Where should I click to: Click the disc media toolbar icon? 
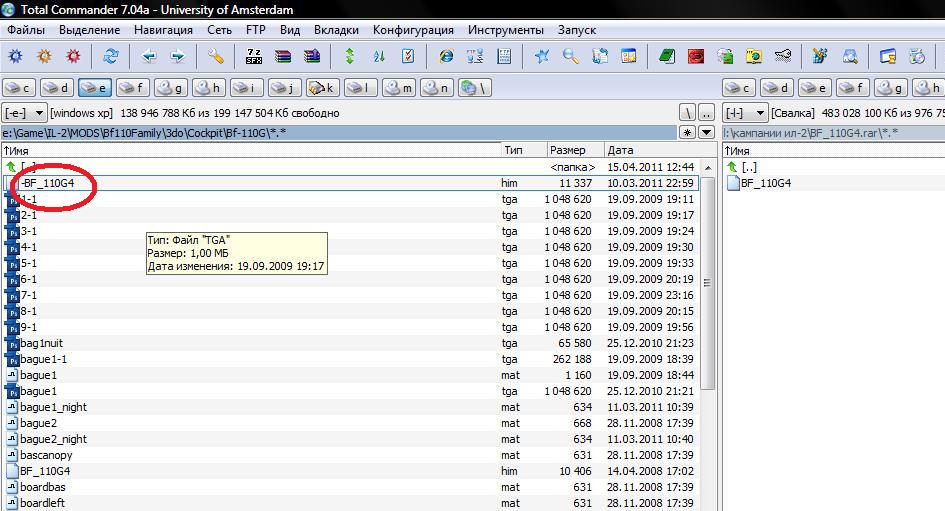[x=917, y=57]
